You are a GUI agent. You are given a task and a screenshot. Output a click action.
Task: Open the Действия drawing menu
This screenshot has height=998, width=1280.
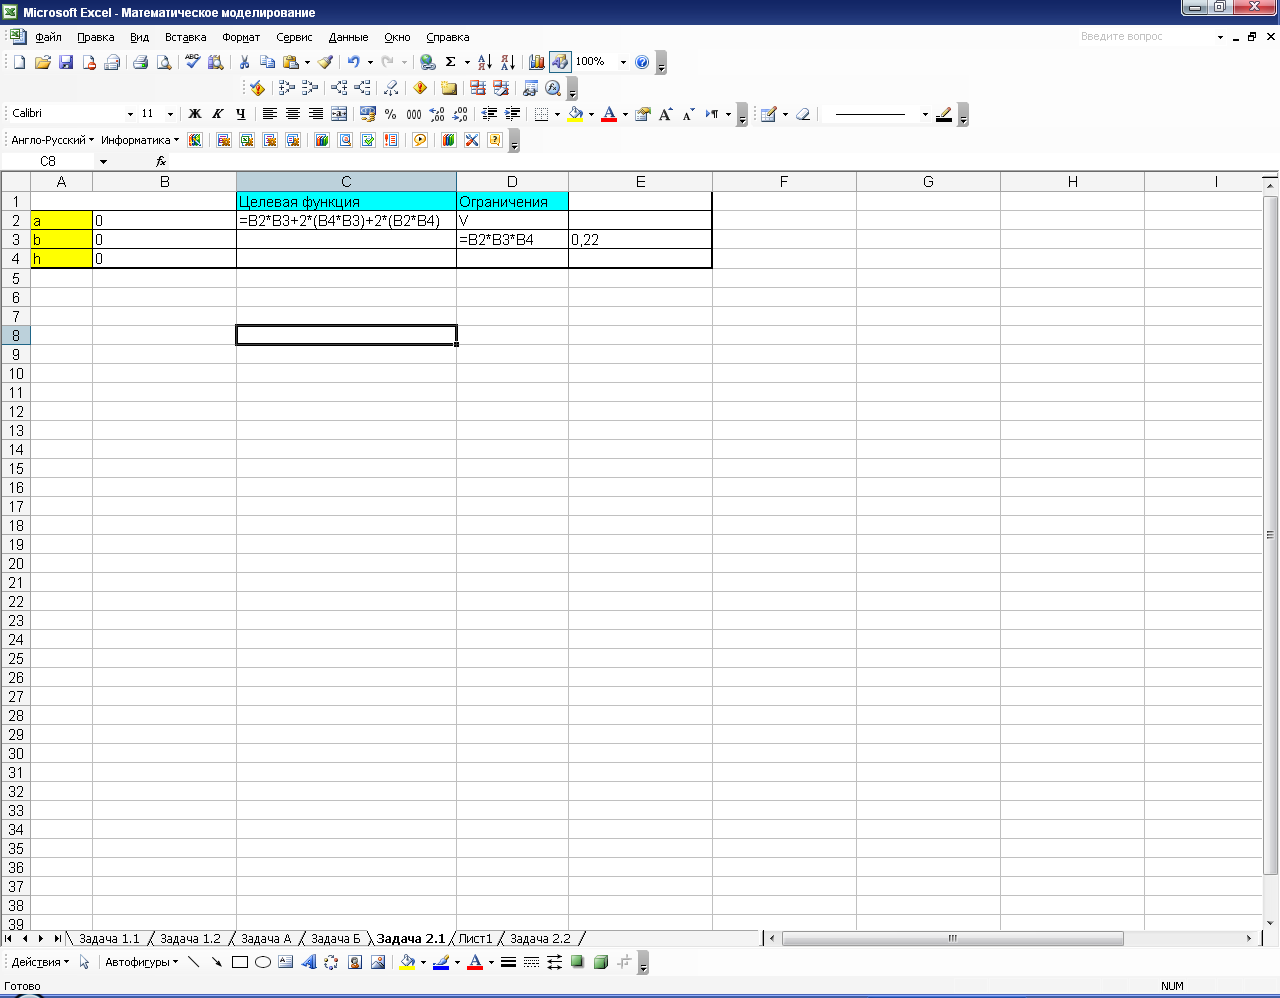tap(40, 962)
